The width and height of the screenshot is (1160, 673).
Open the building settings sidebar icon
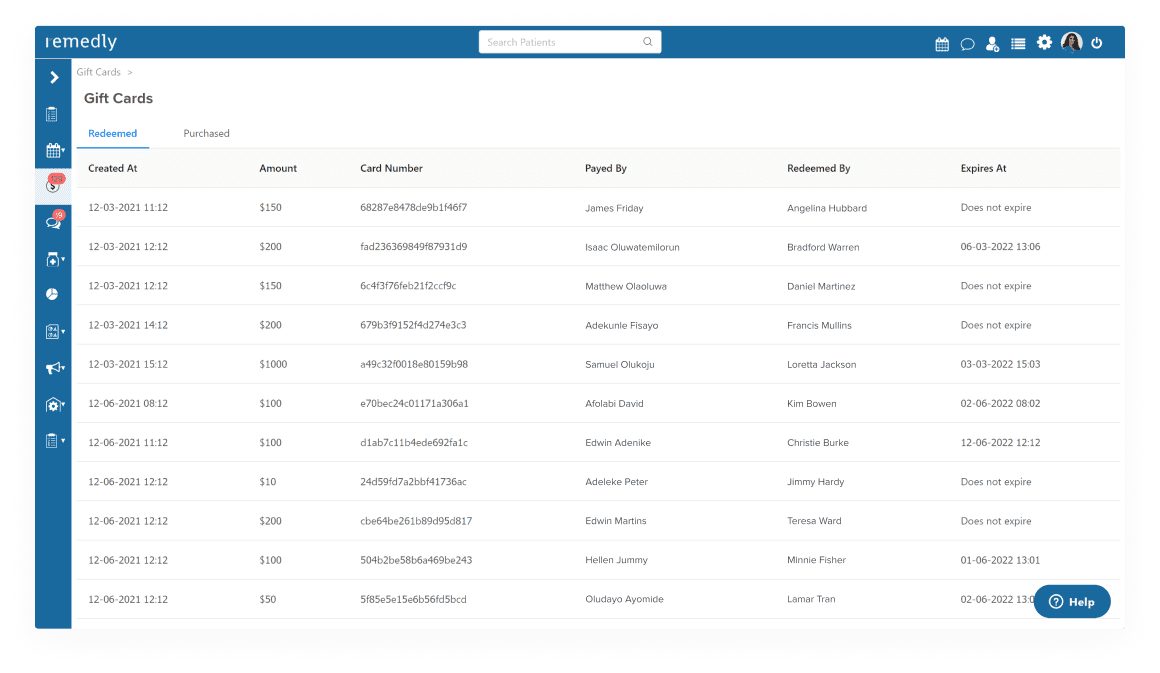point(54,405)
